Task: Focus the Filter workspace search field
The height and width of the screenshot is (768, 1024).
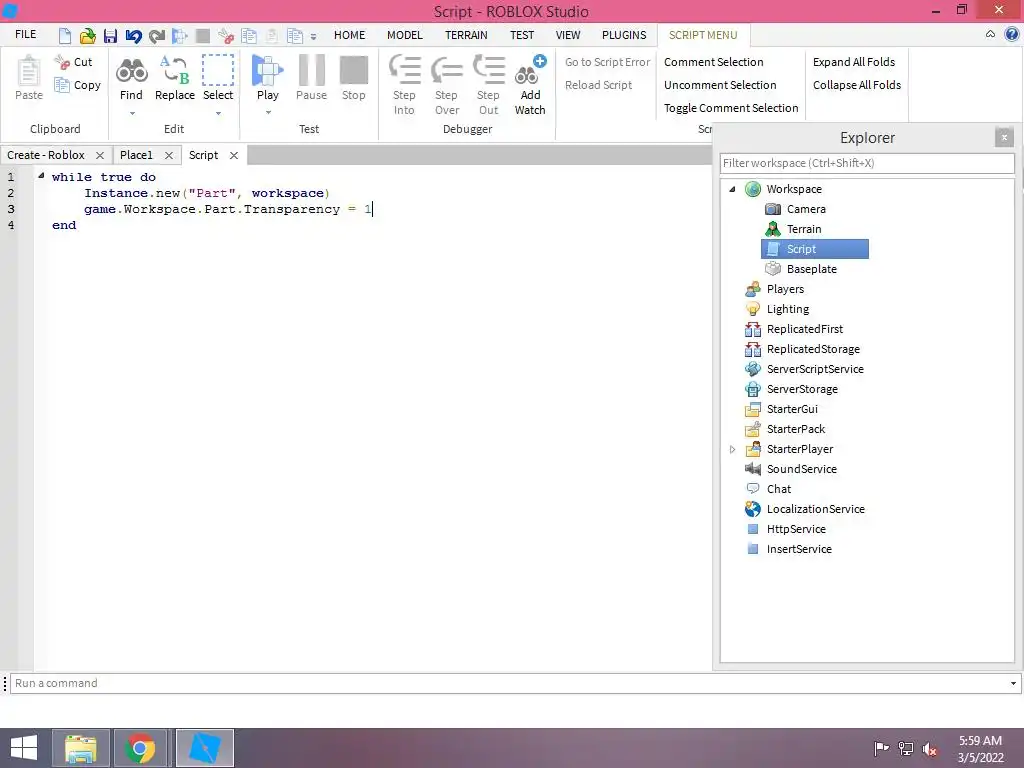Action: coord(867,163)
